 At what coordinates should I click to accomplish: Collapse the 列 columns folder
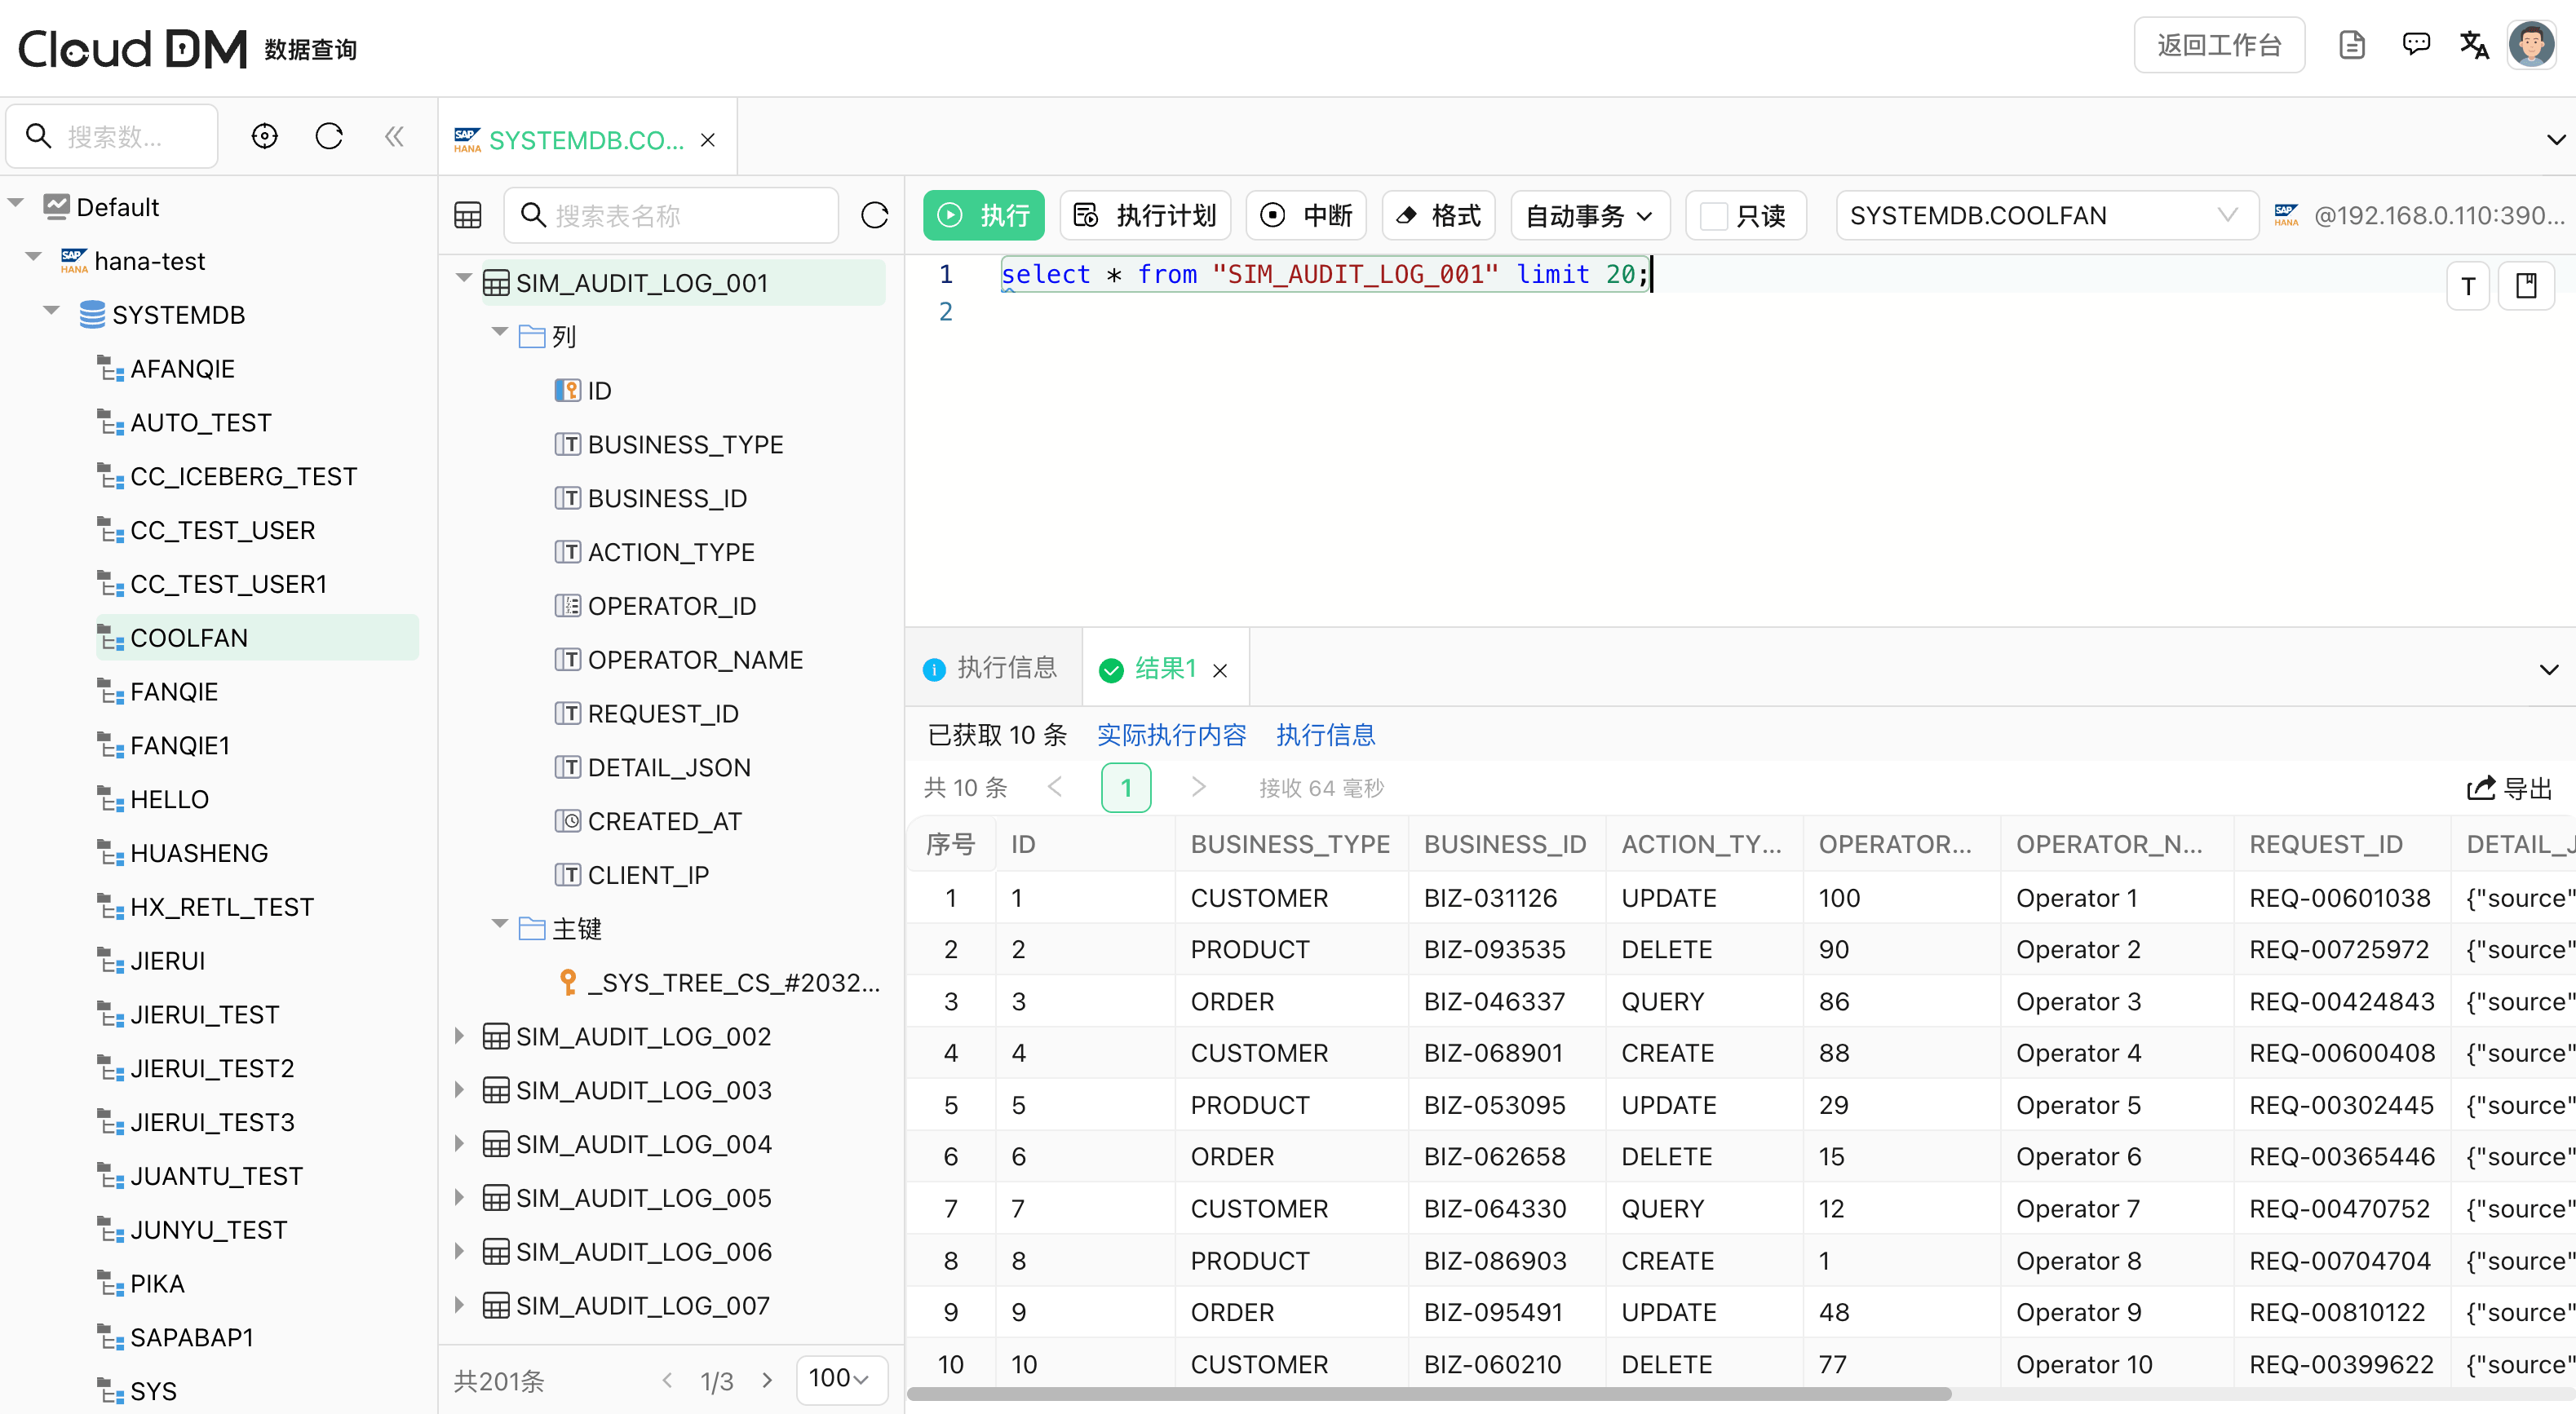tap(499, 333)
